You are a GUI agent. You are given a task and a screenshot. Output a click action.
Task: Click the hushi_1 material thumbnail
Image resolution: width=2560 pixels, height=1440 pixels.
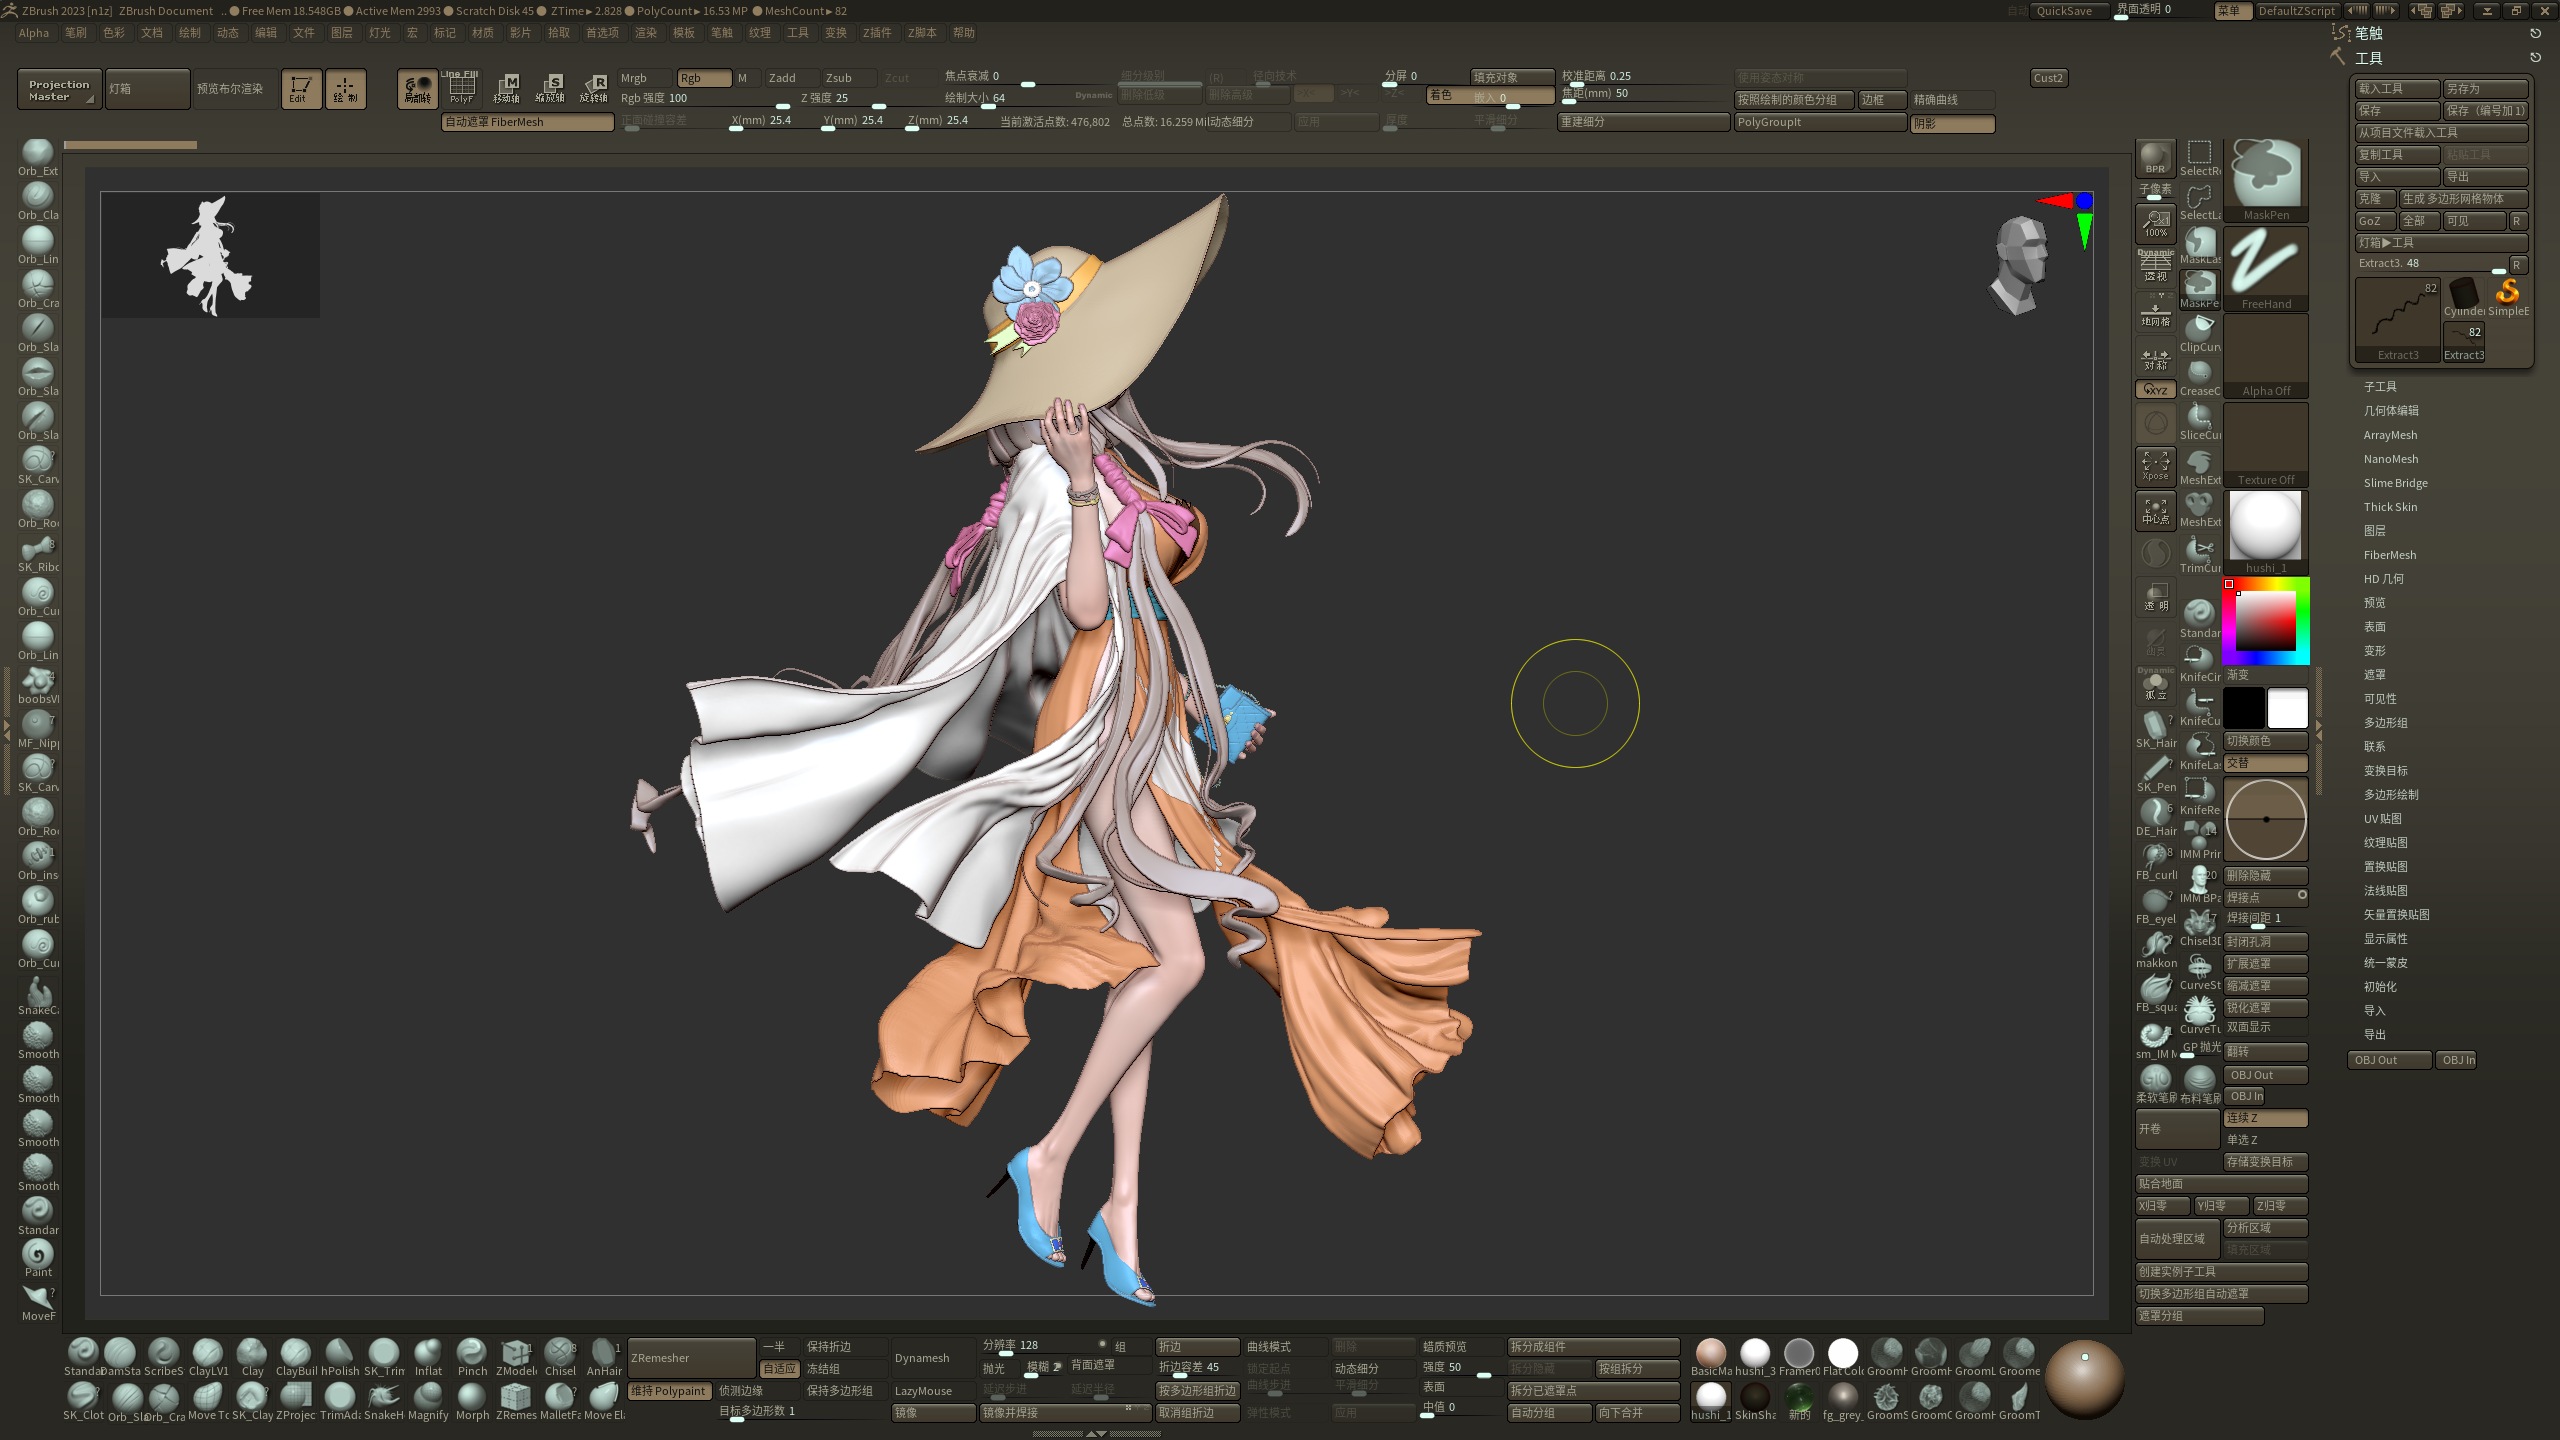tap(2265, 528)
